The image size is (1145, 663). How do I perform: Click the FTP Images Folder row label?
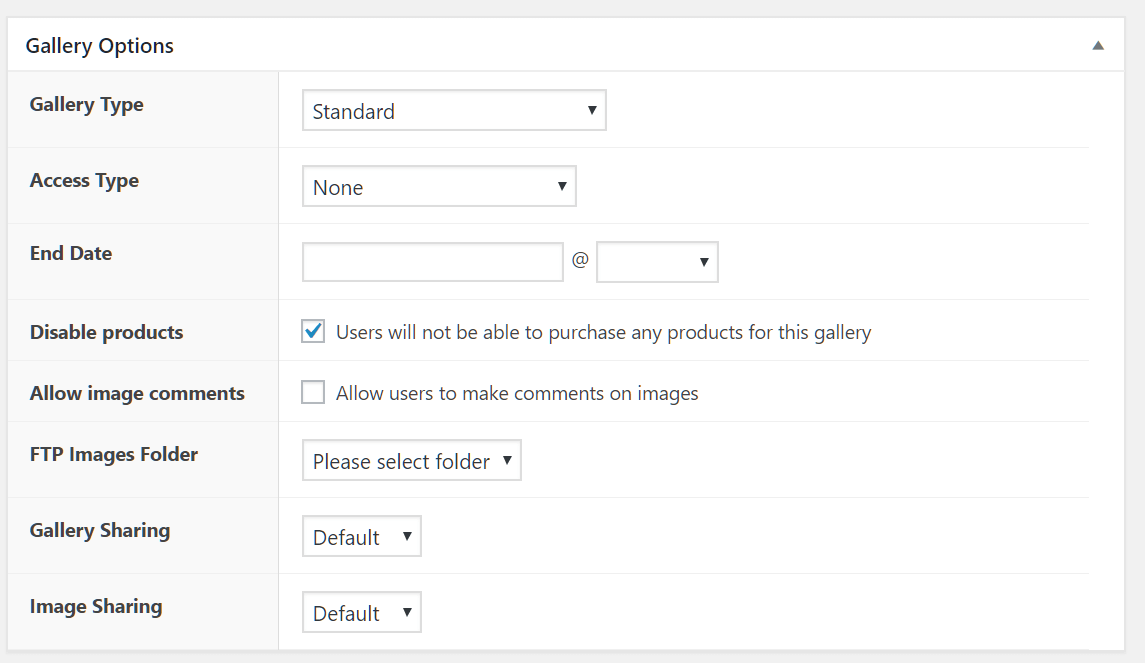114,454
